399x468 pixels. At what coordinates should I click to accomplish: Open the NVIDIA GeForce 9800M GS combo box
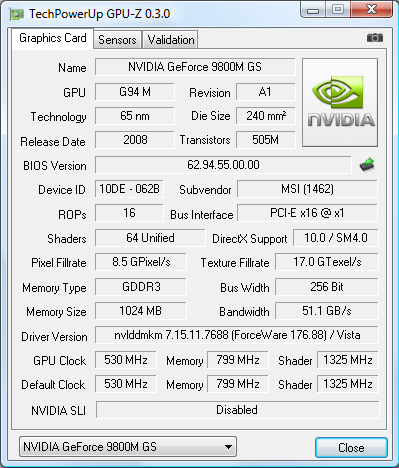point(128,447)
